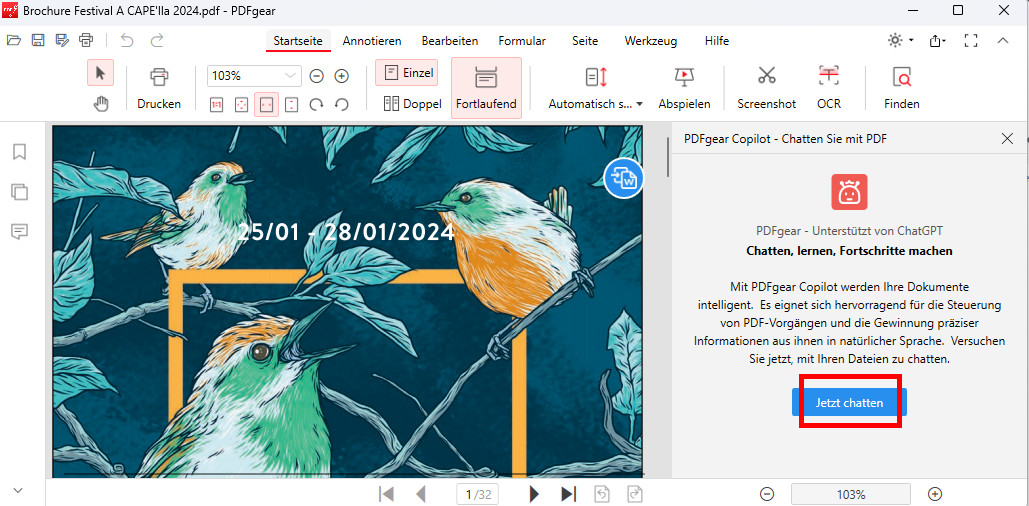Switch to Einzel single page view
Image resolution: width=1029 pixels, height=506 pixels.
pyautogui.click(x=407, y=73)
